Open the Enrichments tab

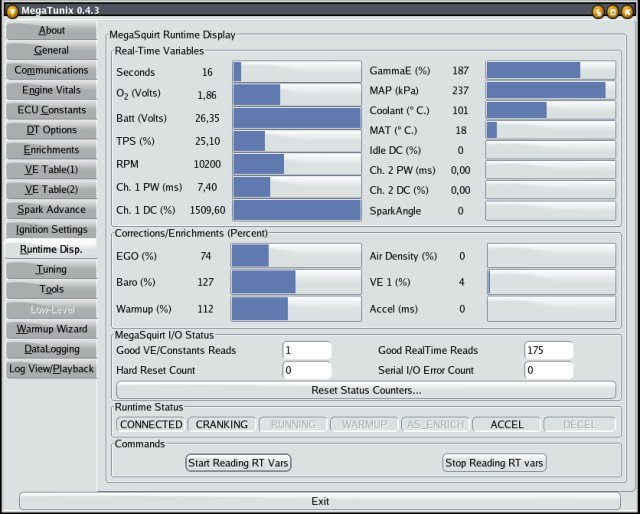[x=51, y=150]
